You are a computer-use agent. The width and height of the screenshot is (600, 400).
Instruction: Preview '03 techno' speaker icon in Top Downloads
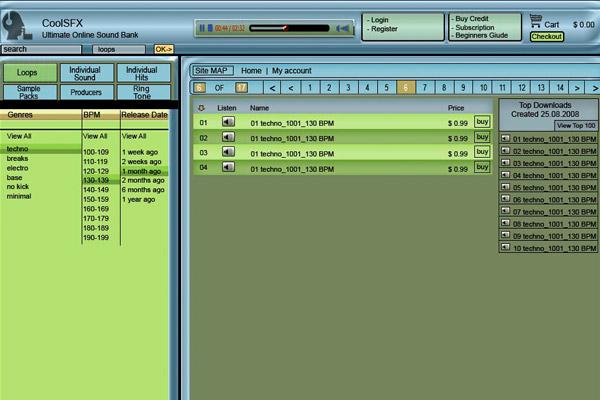pyautogui.click(x=505, y=163)
